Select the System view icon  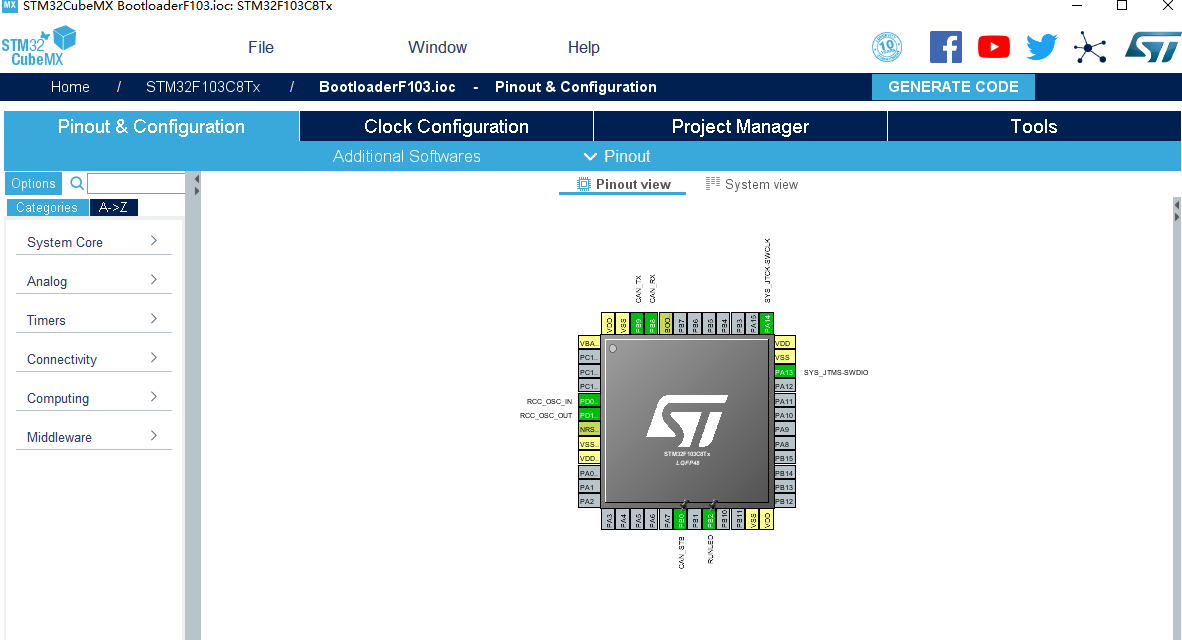coord(713,183)
